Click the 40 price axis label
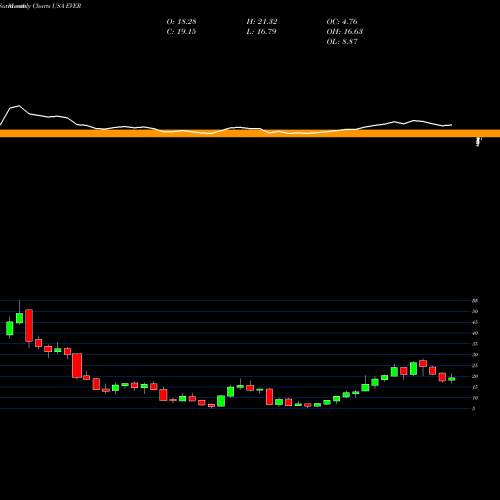 tap(475, 333)
